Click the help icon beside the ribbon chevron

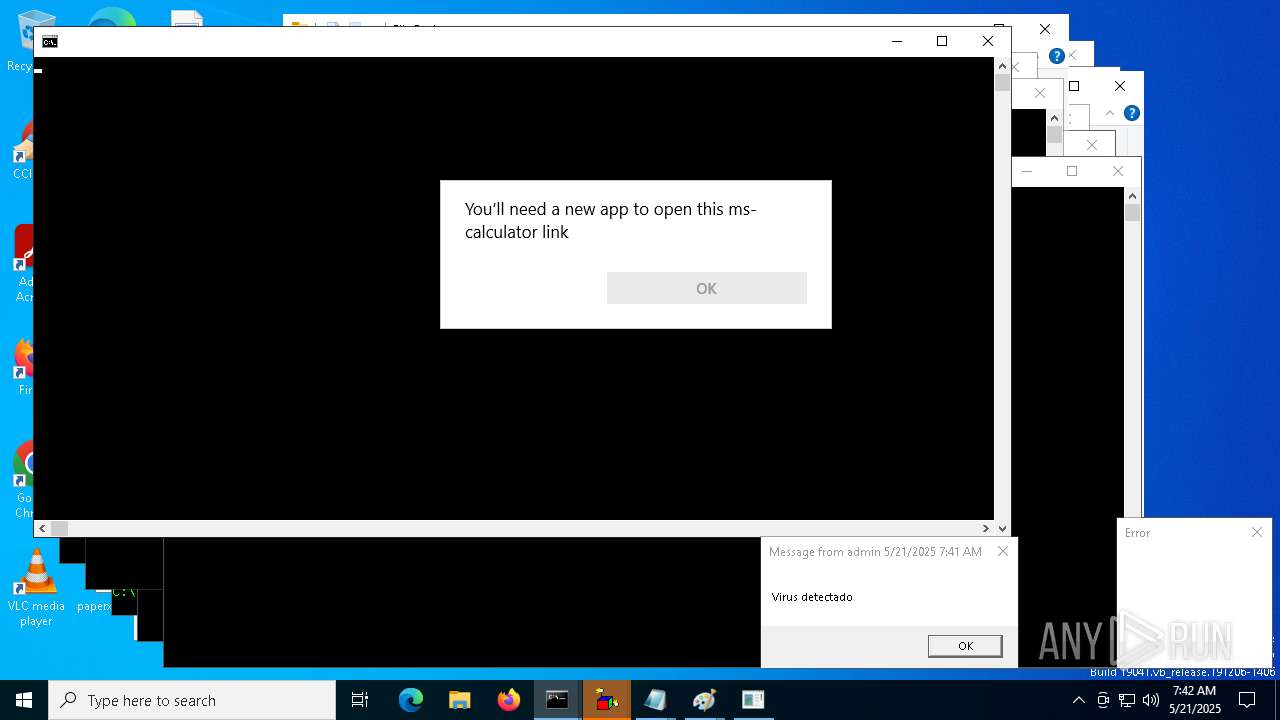(1131, 113)
